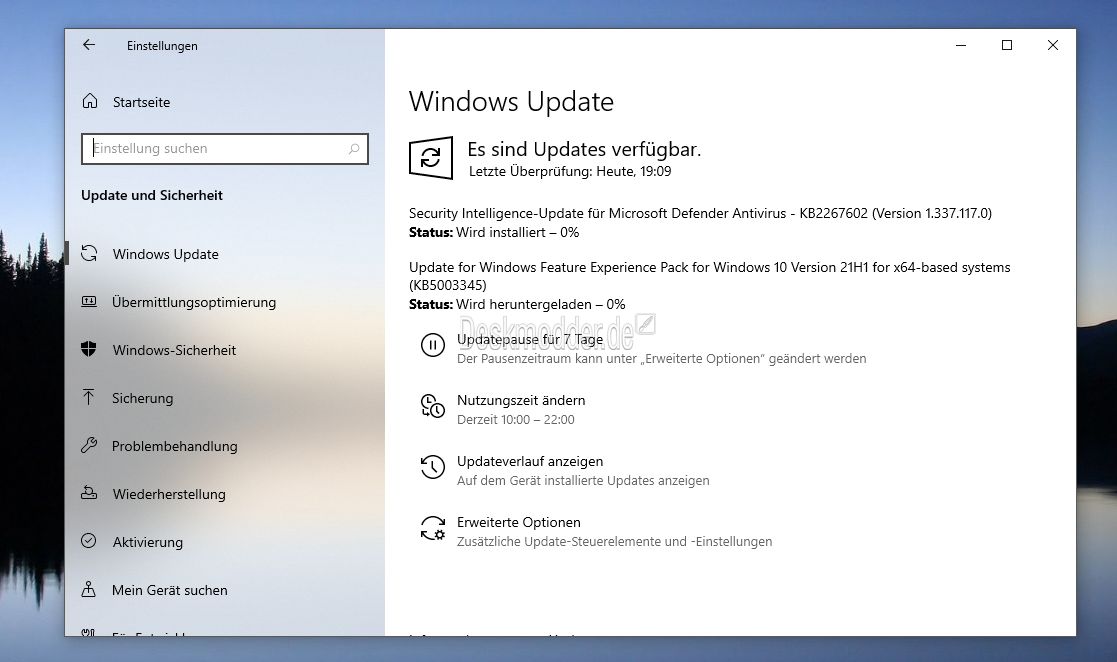Click the Übermittlungsoptimierung sidebar icon

(x=89, y=301)
